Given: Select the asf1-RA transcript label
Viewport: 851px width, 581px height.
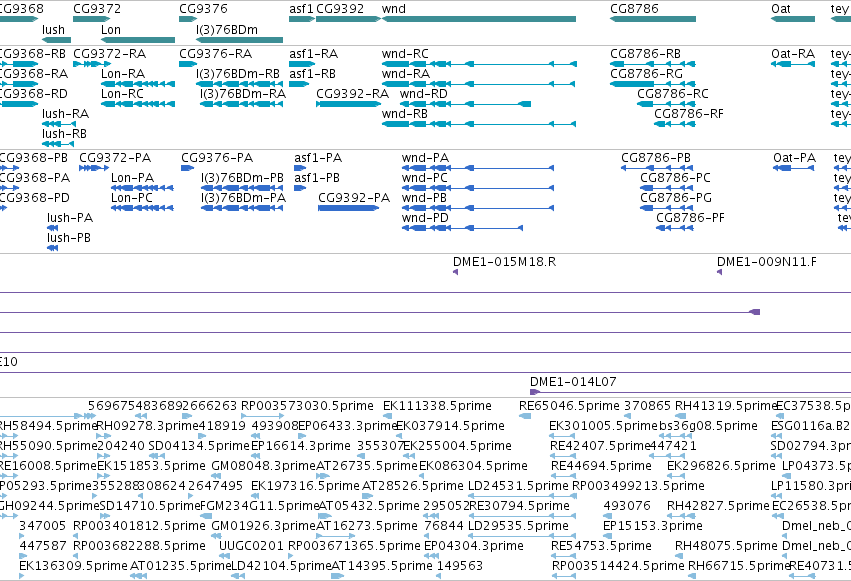Looking at the screenshot, I should pyautogui.click(x=314, y=54).
